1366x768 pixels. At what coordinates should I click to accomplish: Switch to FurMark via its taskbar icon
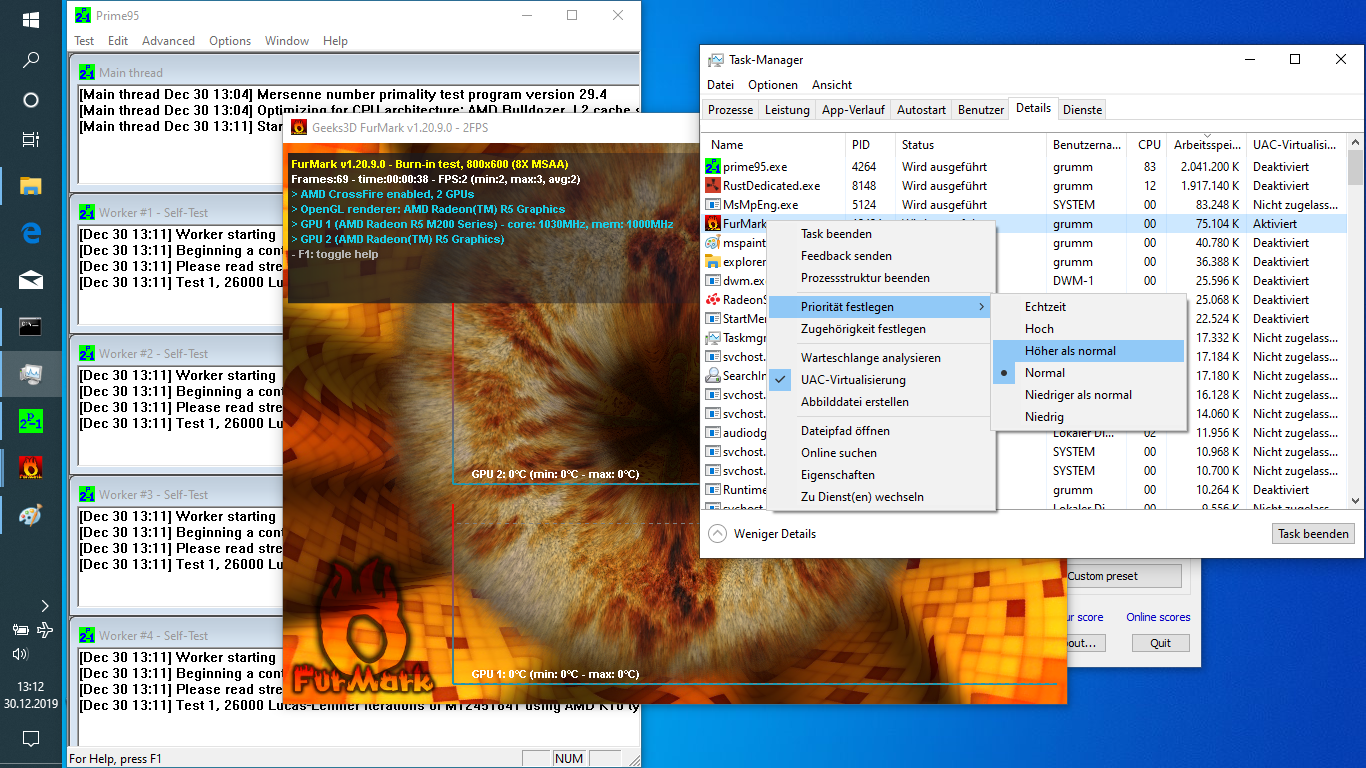pyautogui.click(x=31, y=468)
